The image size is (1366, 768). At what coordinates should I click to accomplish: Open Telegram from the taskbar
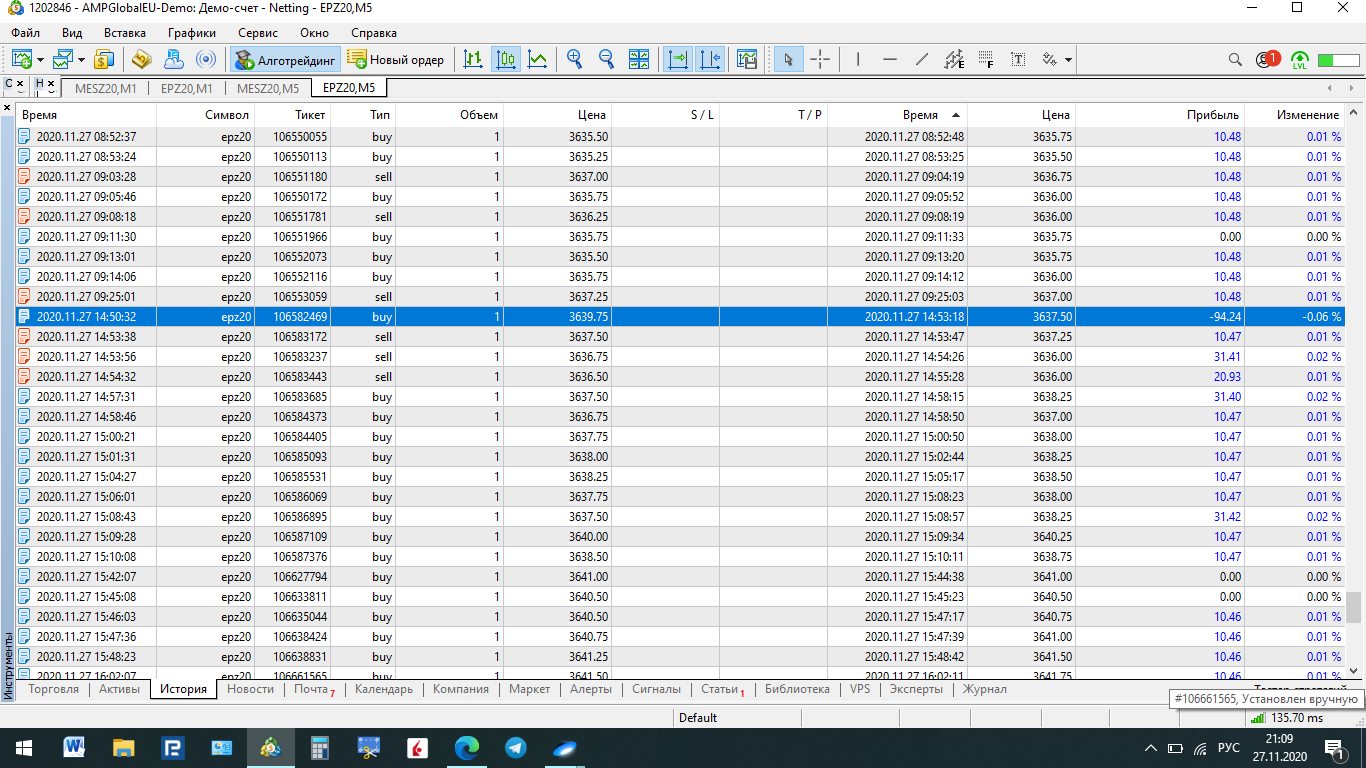[516, 747]
